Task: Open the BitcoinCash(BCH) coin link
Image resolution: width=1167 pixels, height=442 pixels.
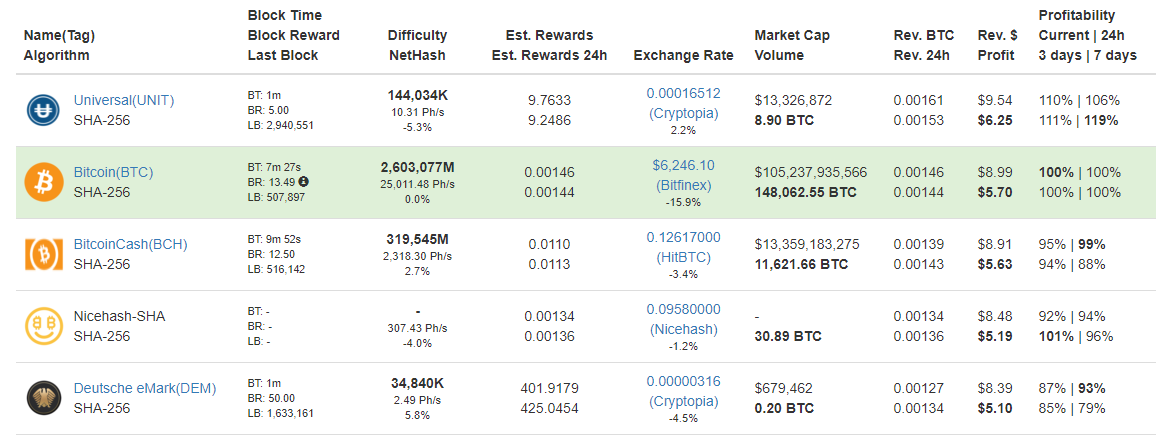Action: [x=130, y=244]
